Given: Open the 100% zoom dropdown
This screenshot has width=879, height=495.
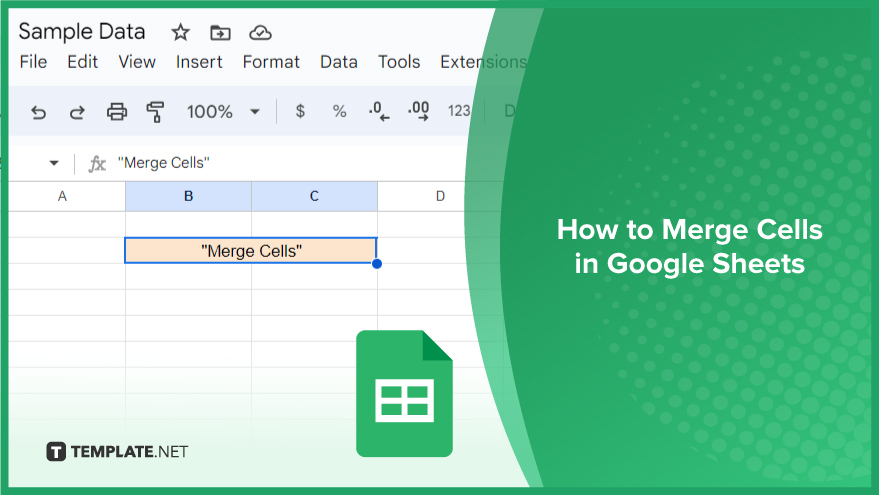Looking at the screenshot, I should pos(224,112).
